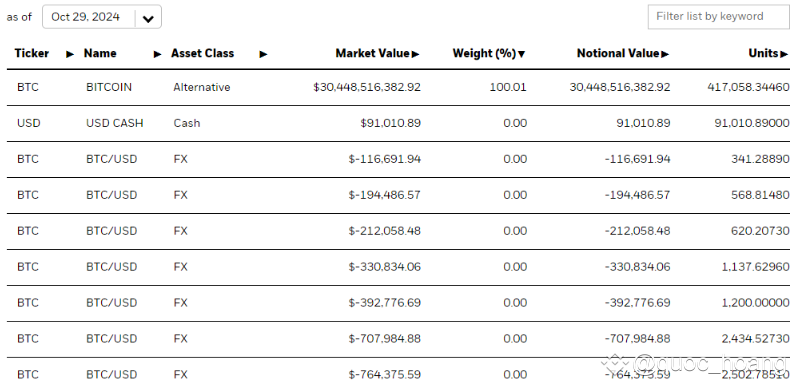795x385 pixels.
Task: Sort by Notional Value arrow
Action: (x=665, y=54)
